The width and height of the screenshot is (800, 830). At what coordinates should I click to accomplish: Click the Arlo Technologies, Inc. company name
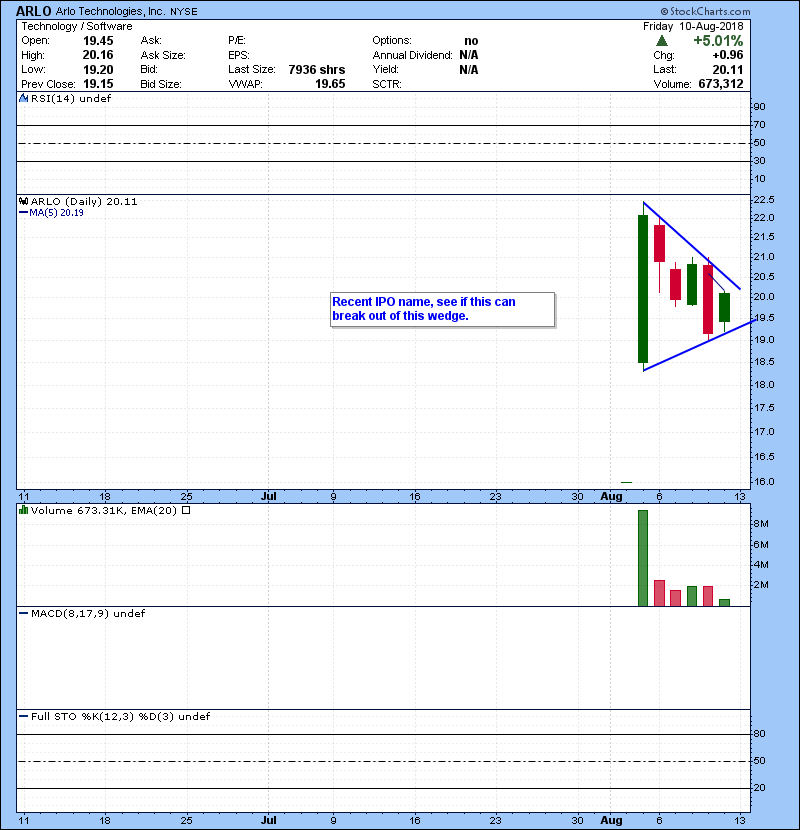pos(110,11)
